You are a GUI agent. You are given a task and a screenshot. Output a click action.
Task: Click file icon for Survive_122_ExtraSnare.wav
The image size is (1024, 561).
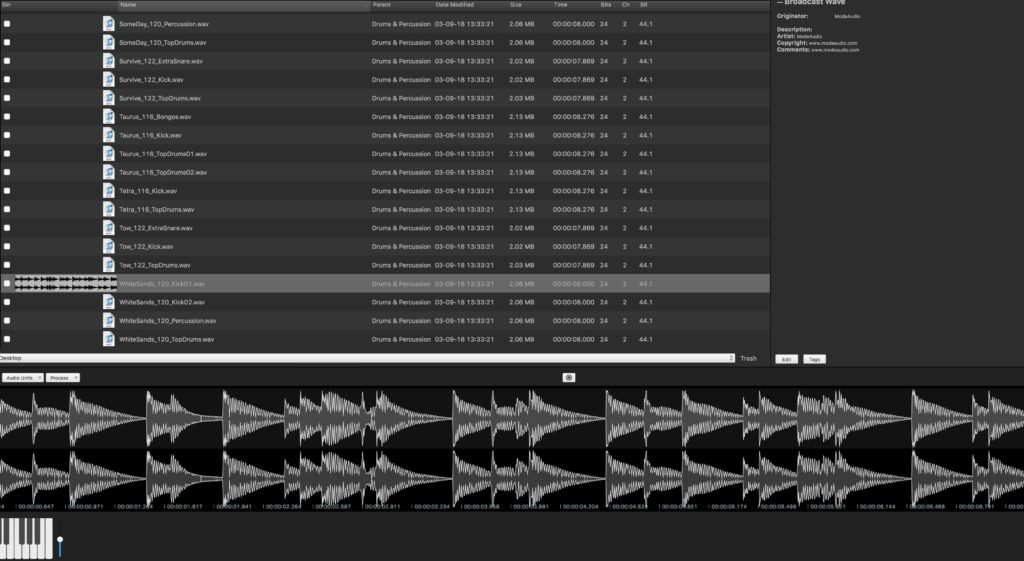[x=108, y=61]
